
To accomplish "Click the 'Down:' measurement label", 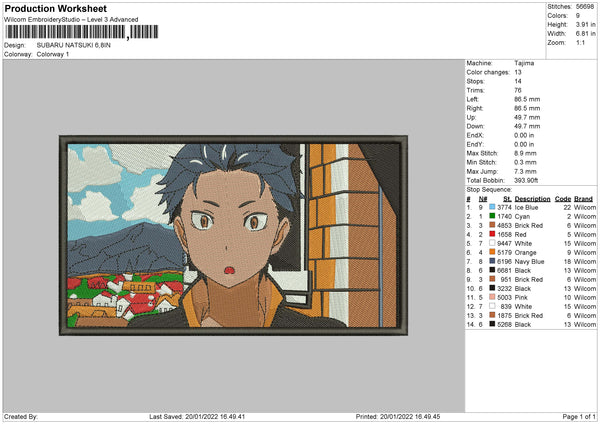I will click(475, 126).
